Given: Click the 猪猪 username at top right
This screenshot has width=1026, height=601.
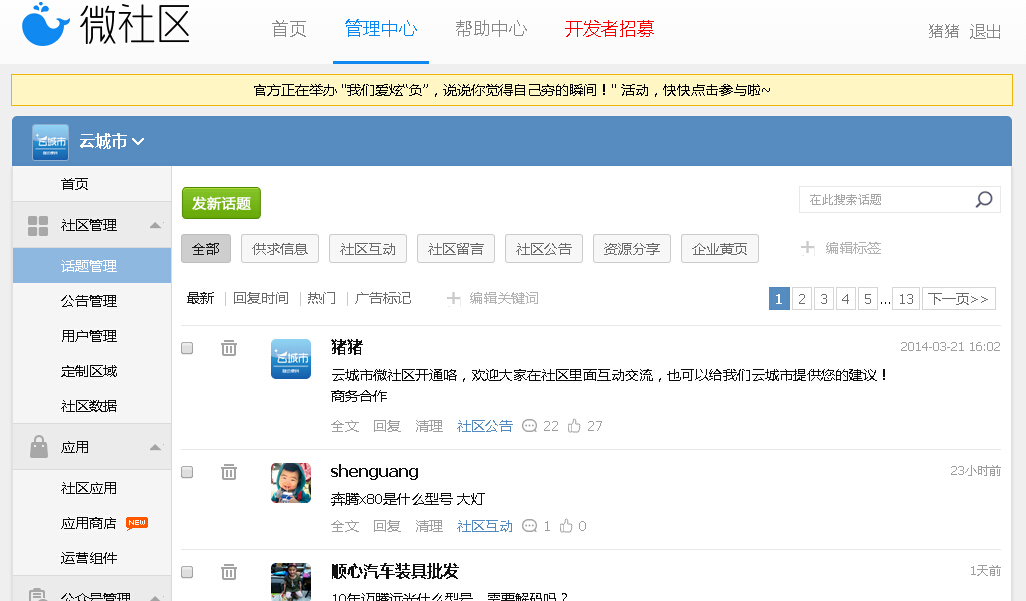Looking at the screenshot, I should click(x=944, y=31).
